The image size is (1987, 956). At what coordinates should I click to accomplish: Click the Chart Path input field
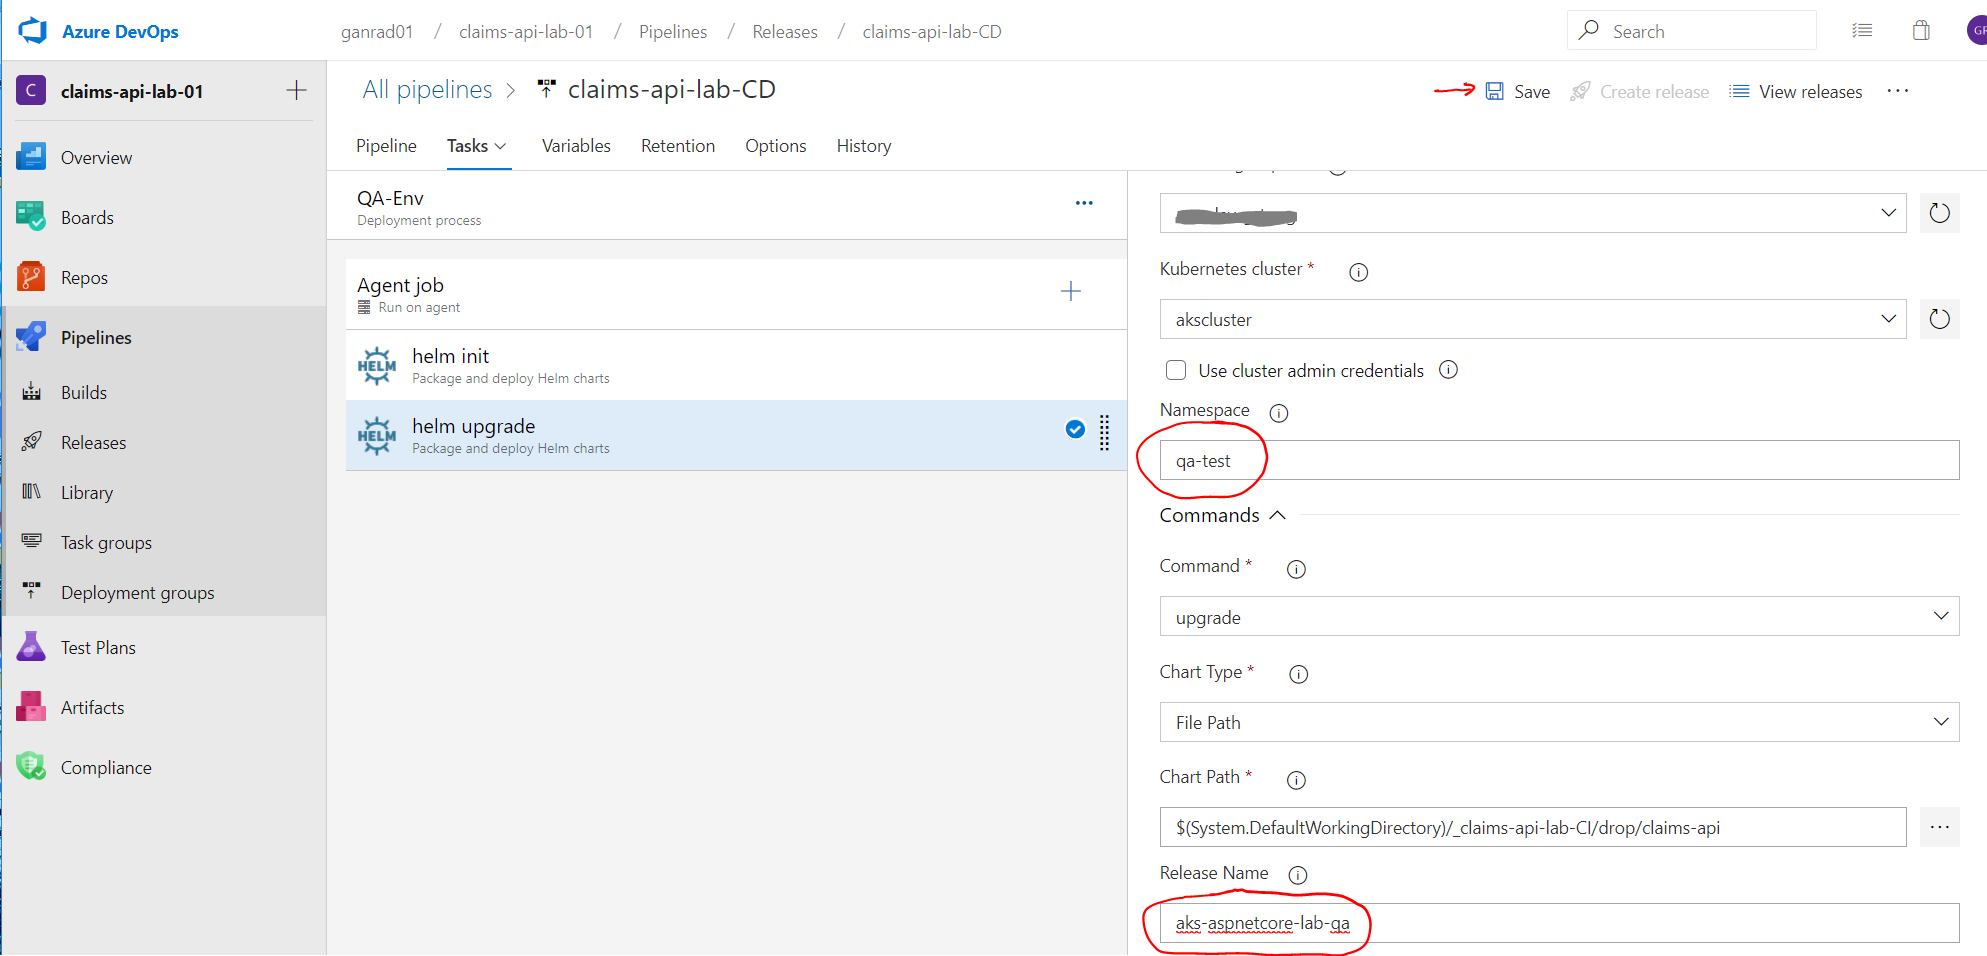point(1533,827)
